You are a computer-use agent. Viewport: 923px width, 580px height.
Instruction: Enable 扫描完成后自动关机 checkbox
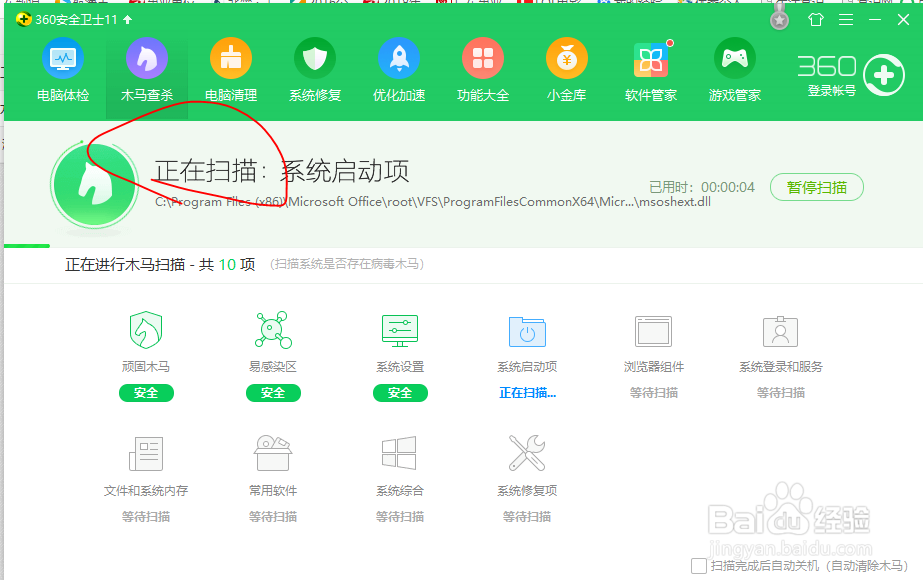click(x=699, y=566)
